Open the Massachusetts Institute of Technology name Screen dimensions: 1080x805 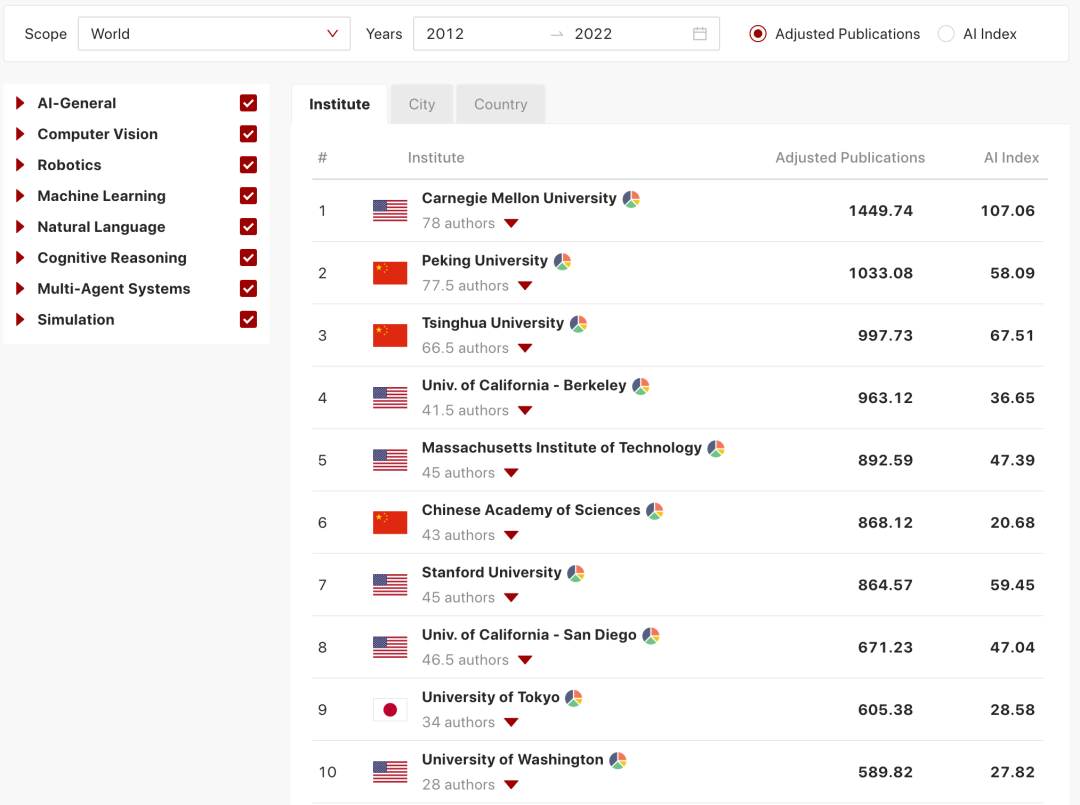click(x=561, y=448)
